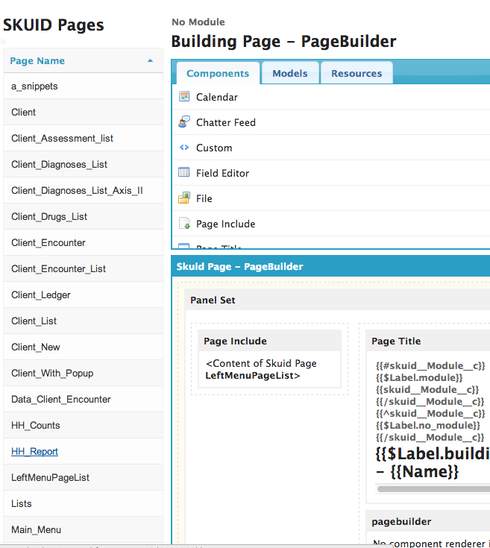
Task: Click the {{Name}} title template text
Action: coord(424,471)
